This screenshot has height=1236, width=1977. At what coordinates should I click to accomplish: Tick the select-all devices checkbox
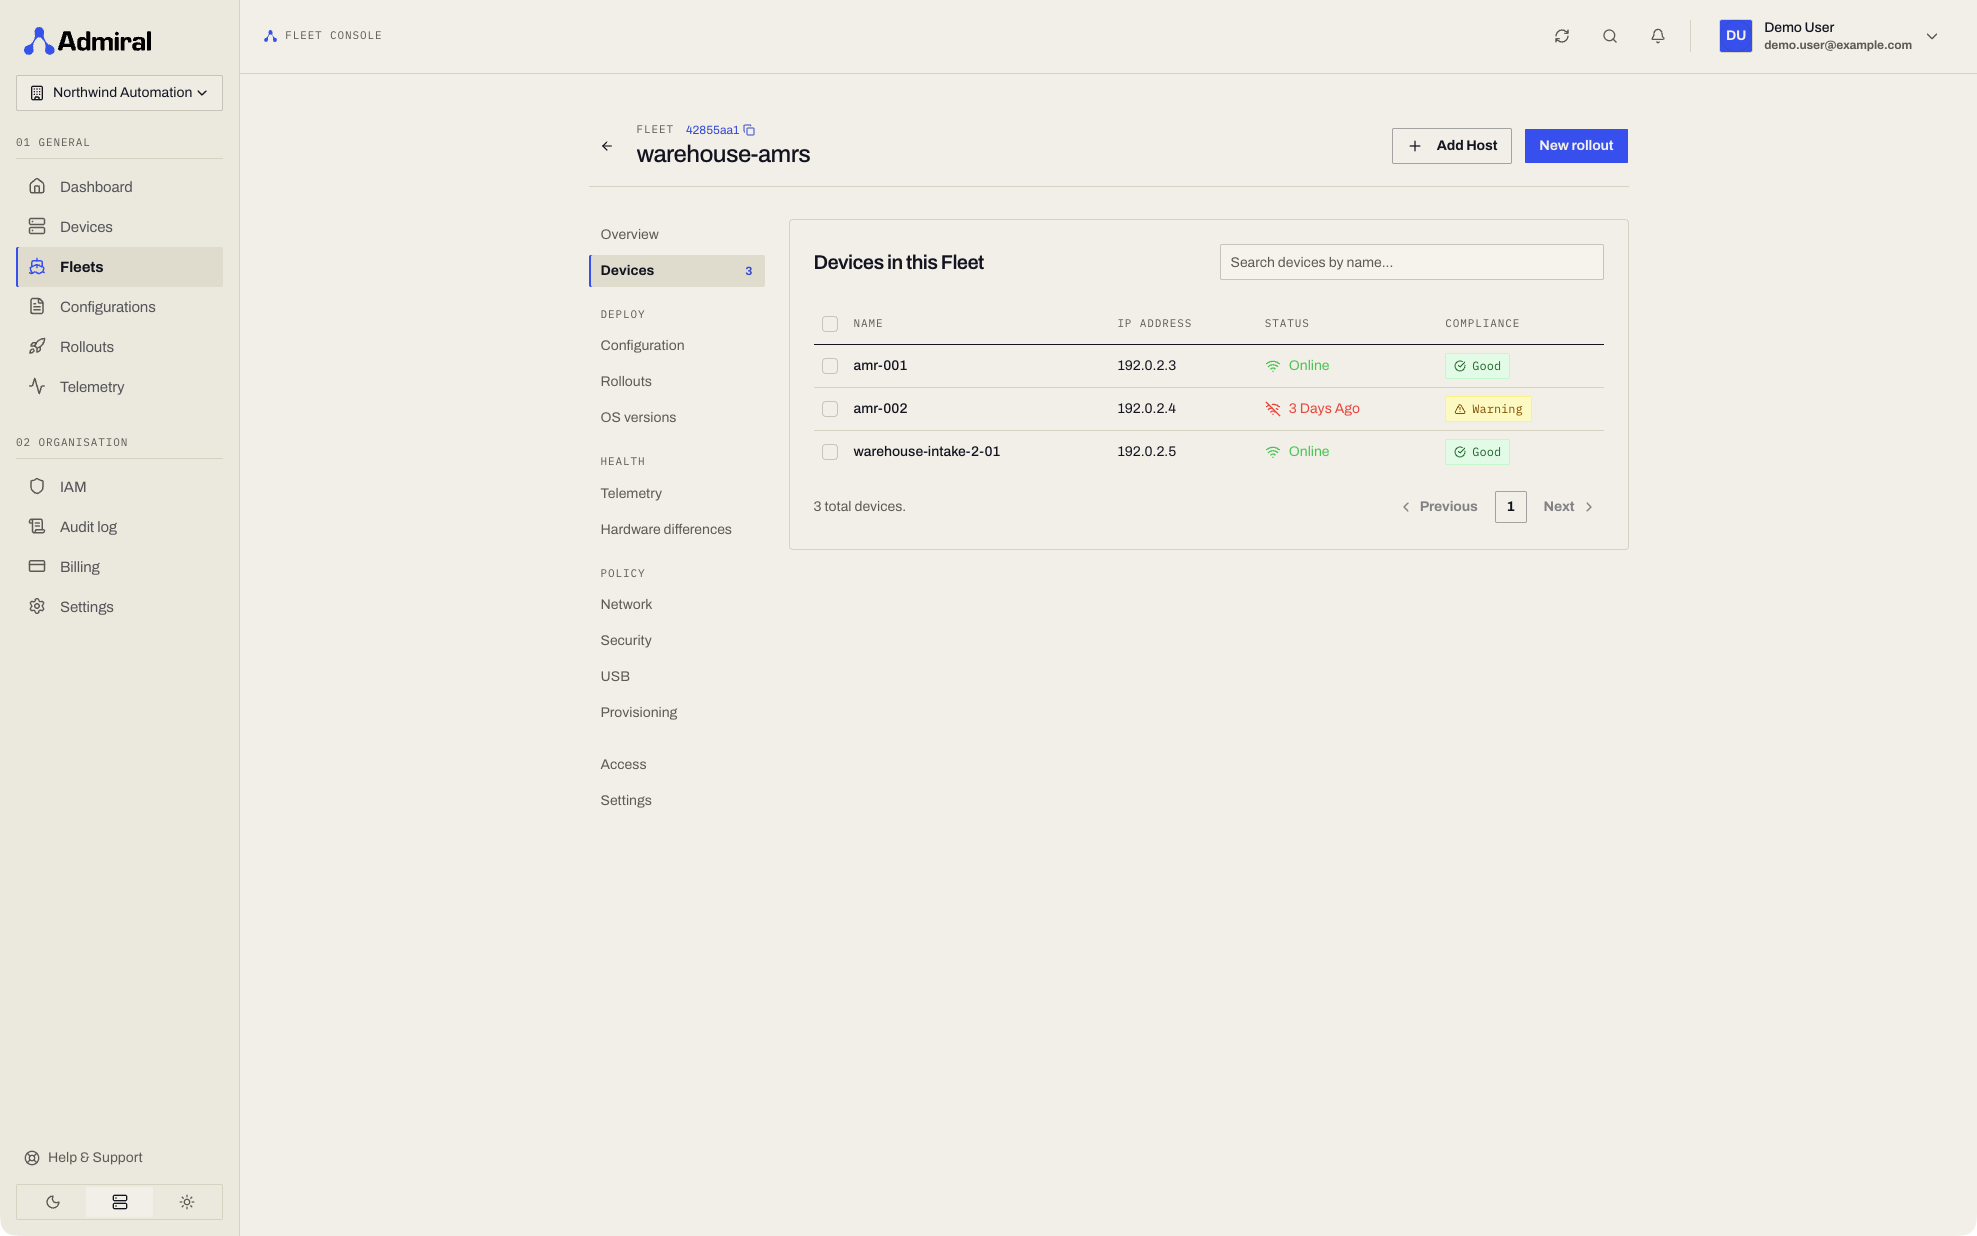(x=830, y=324)
